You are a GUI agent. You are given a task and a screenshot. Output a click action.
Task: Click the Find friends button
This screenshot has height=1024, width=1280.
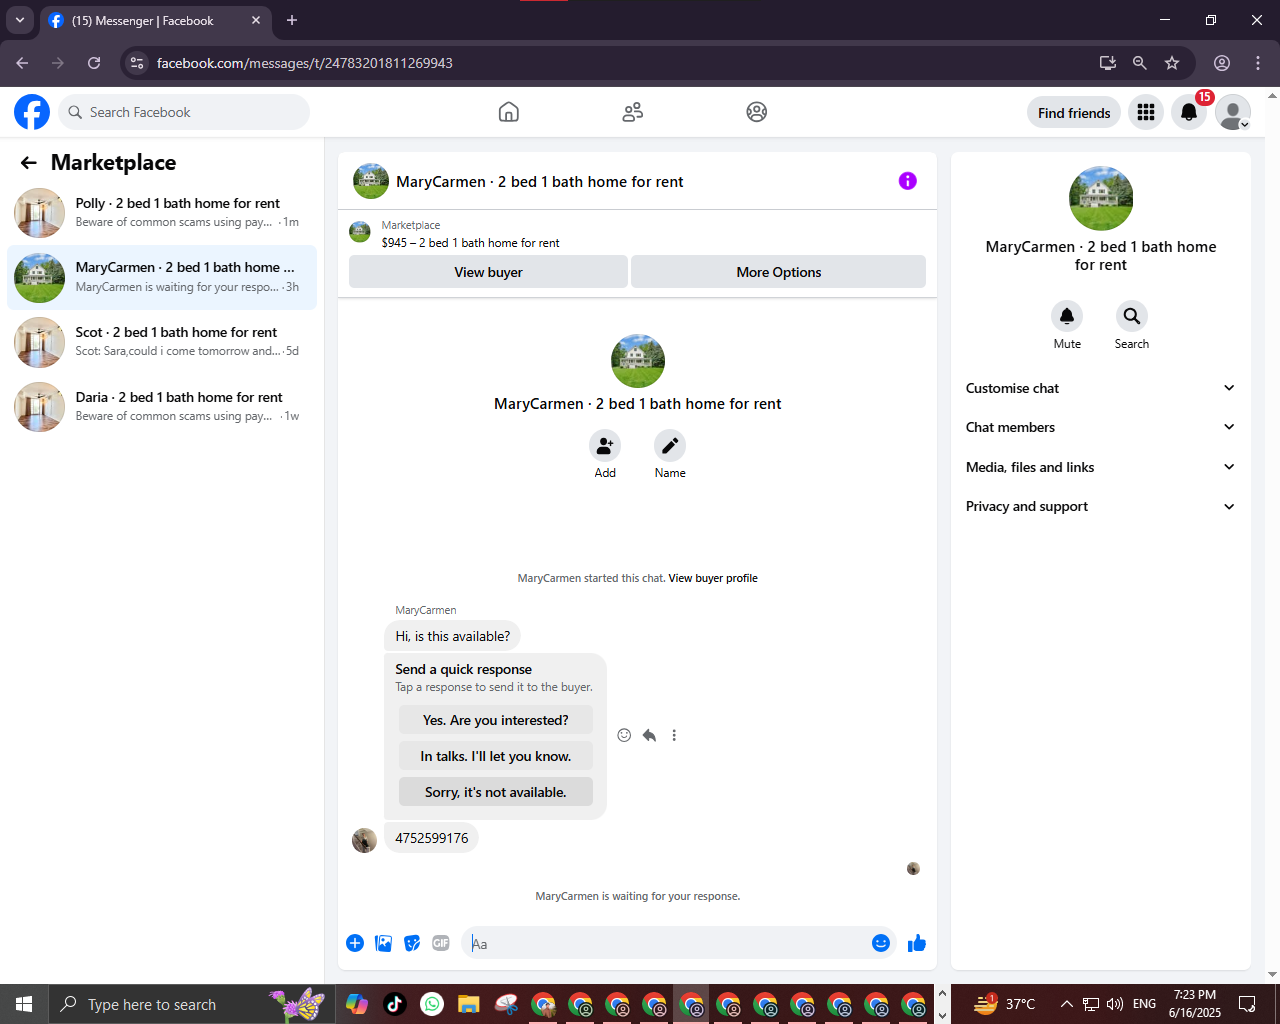point(1074,113)
